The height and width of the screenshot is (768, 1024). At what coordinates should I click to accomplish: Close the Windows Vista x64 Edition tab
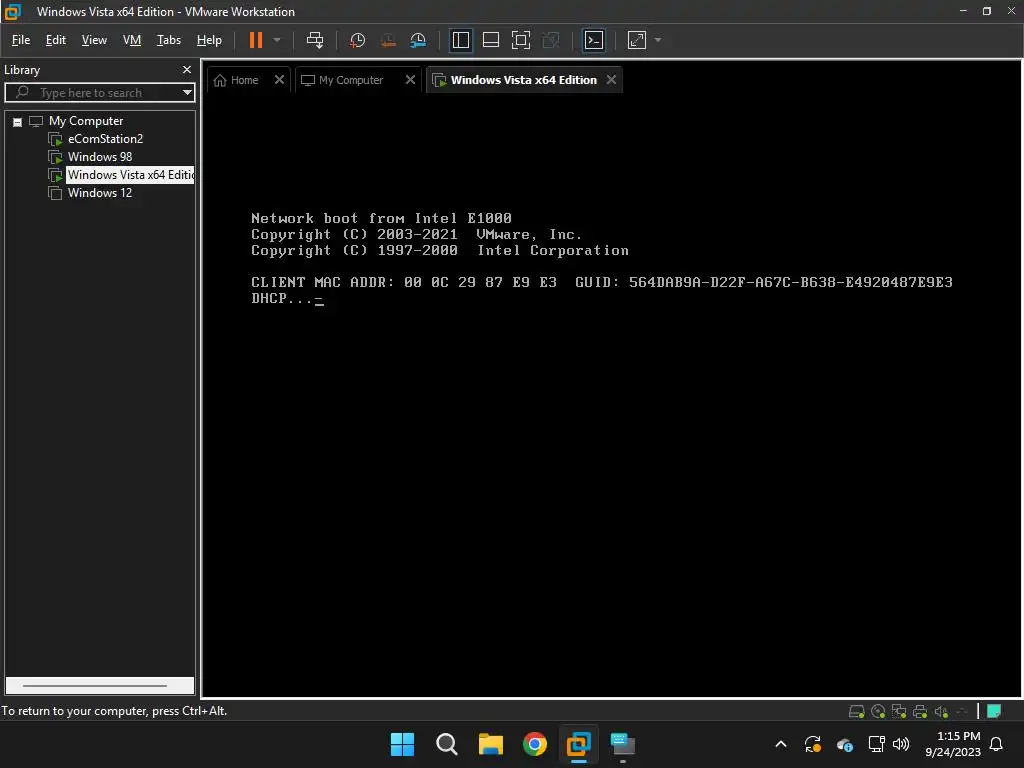coord(611,80)
